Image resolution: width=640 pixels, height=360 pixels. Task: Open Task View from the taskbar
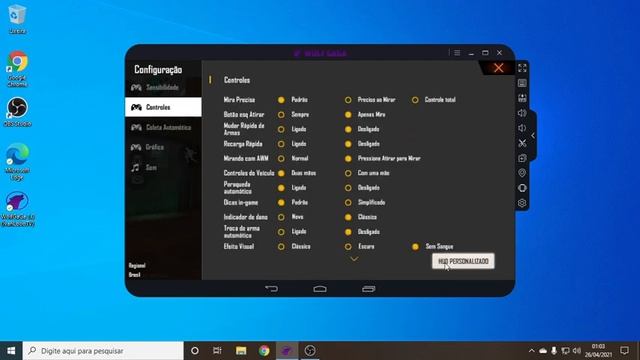point(217,351)
